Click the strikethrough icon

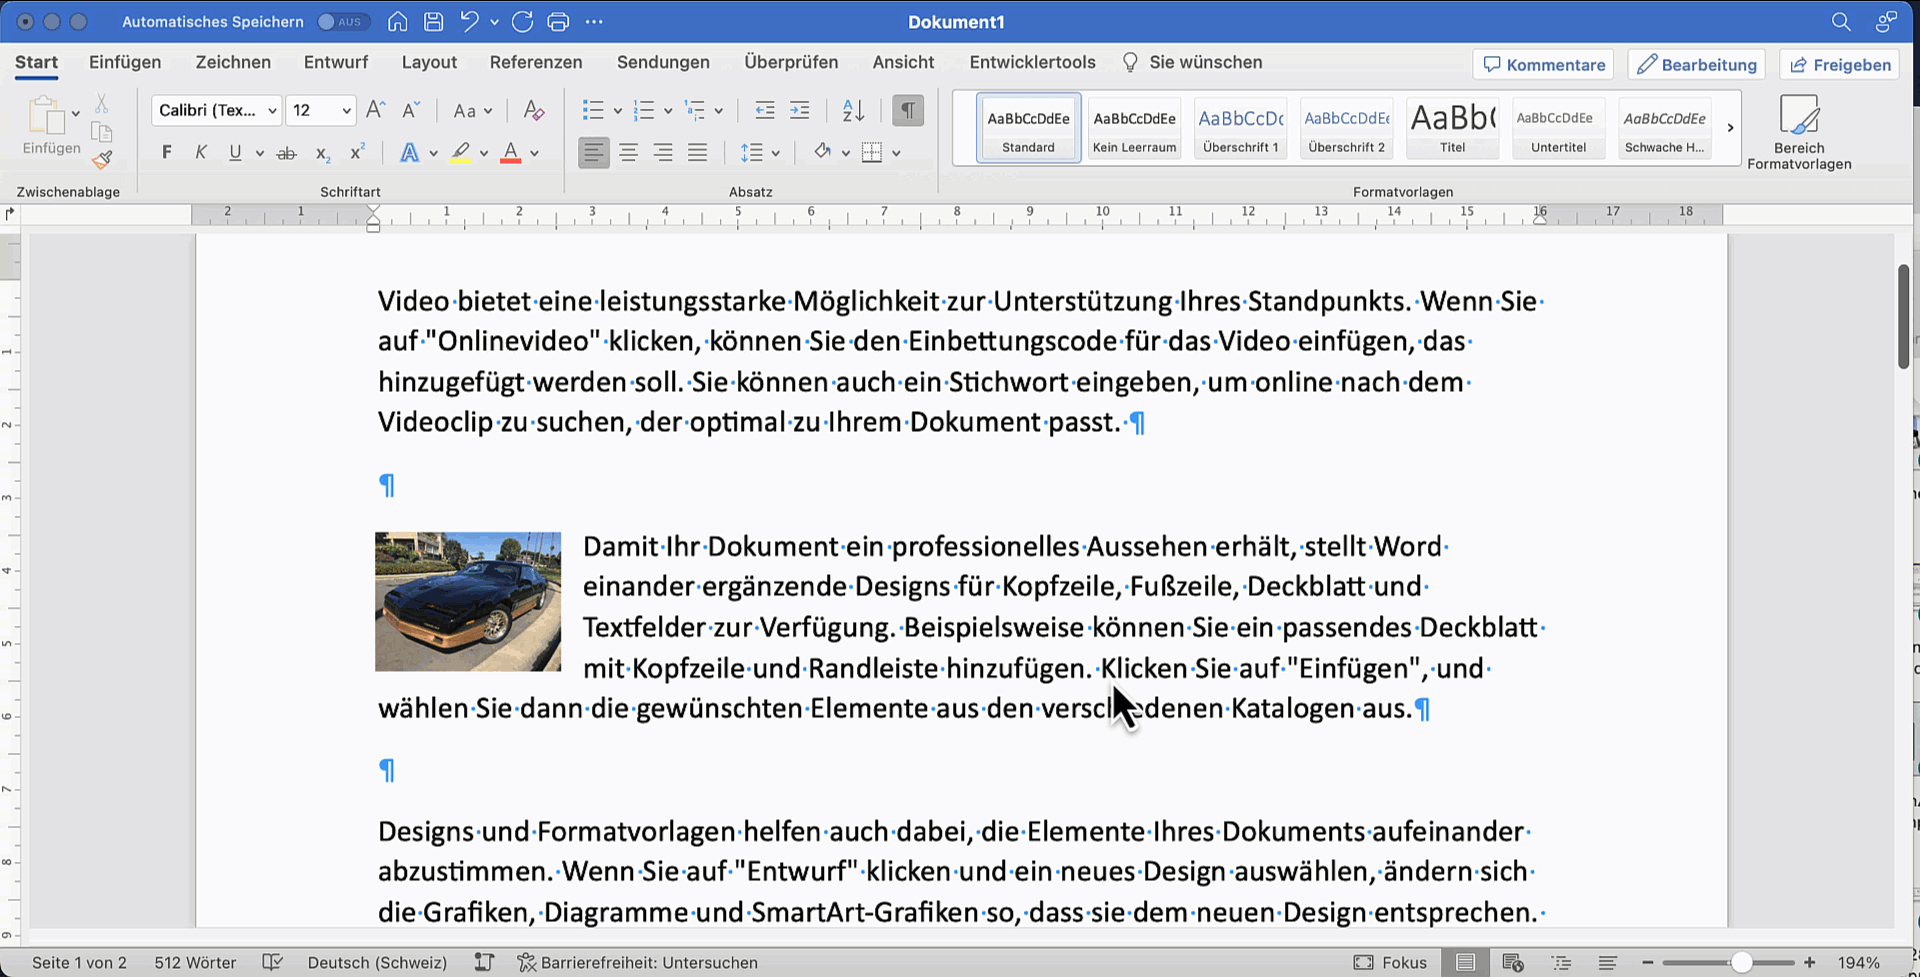[x=287, y=153]
